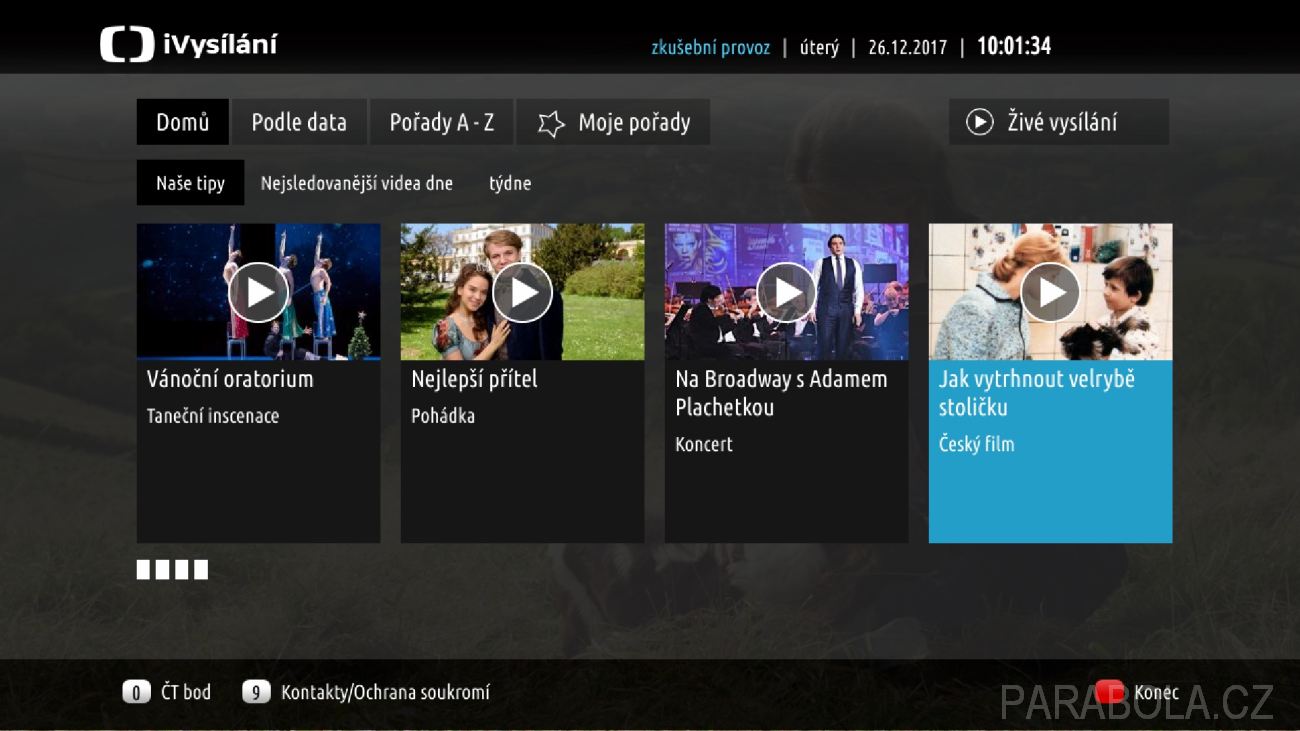Click the Konec label

click(x=1156, y=692)
